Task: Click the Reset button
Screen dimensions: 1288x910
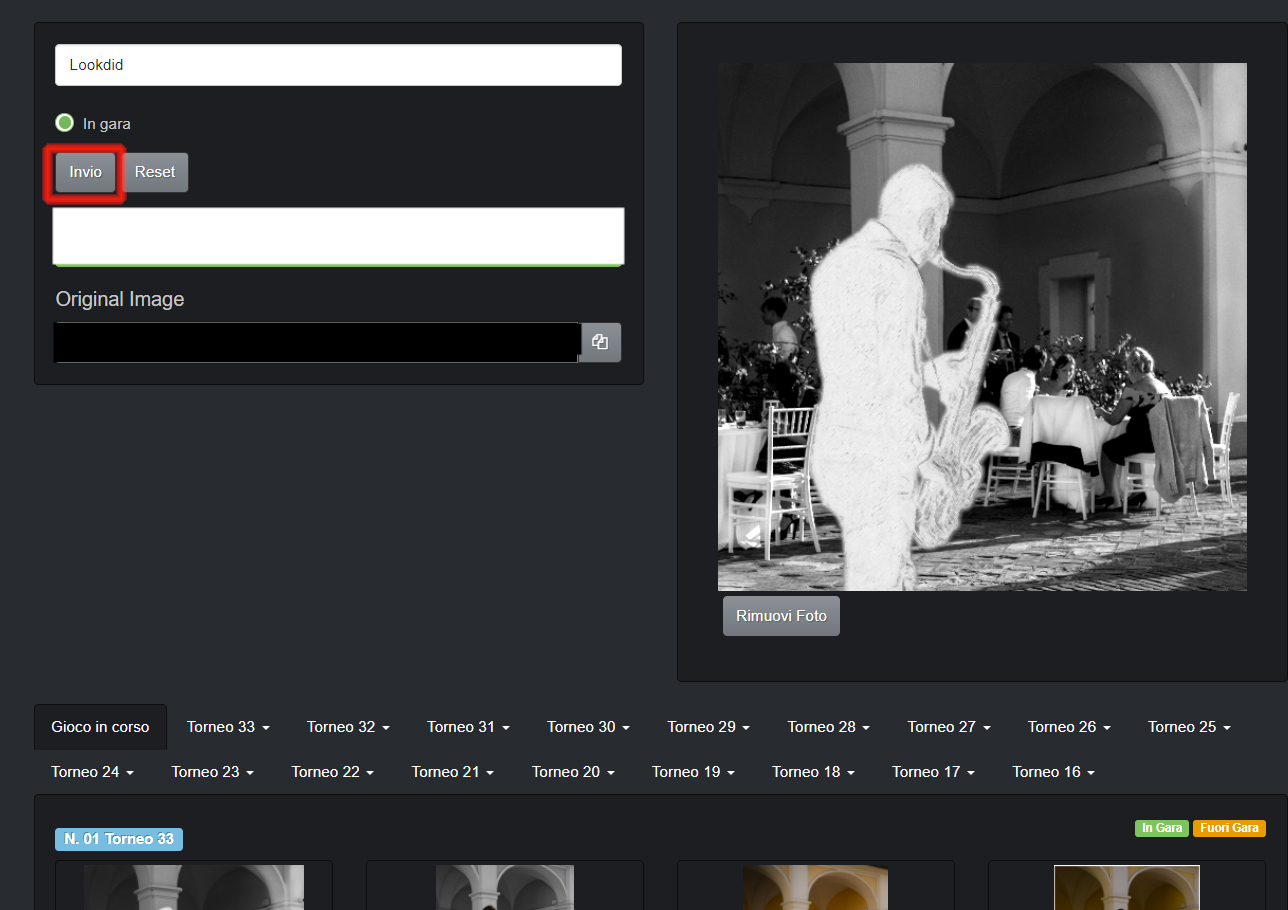Action: pos(155,172)
